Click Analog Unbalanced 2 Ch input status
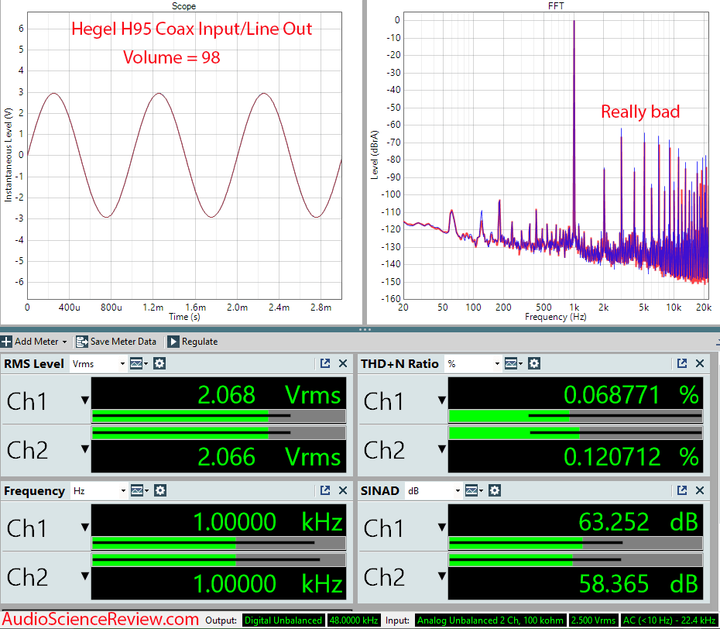 click(x=490, y=621)
